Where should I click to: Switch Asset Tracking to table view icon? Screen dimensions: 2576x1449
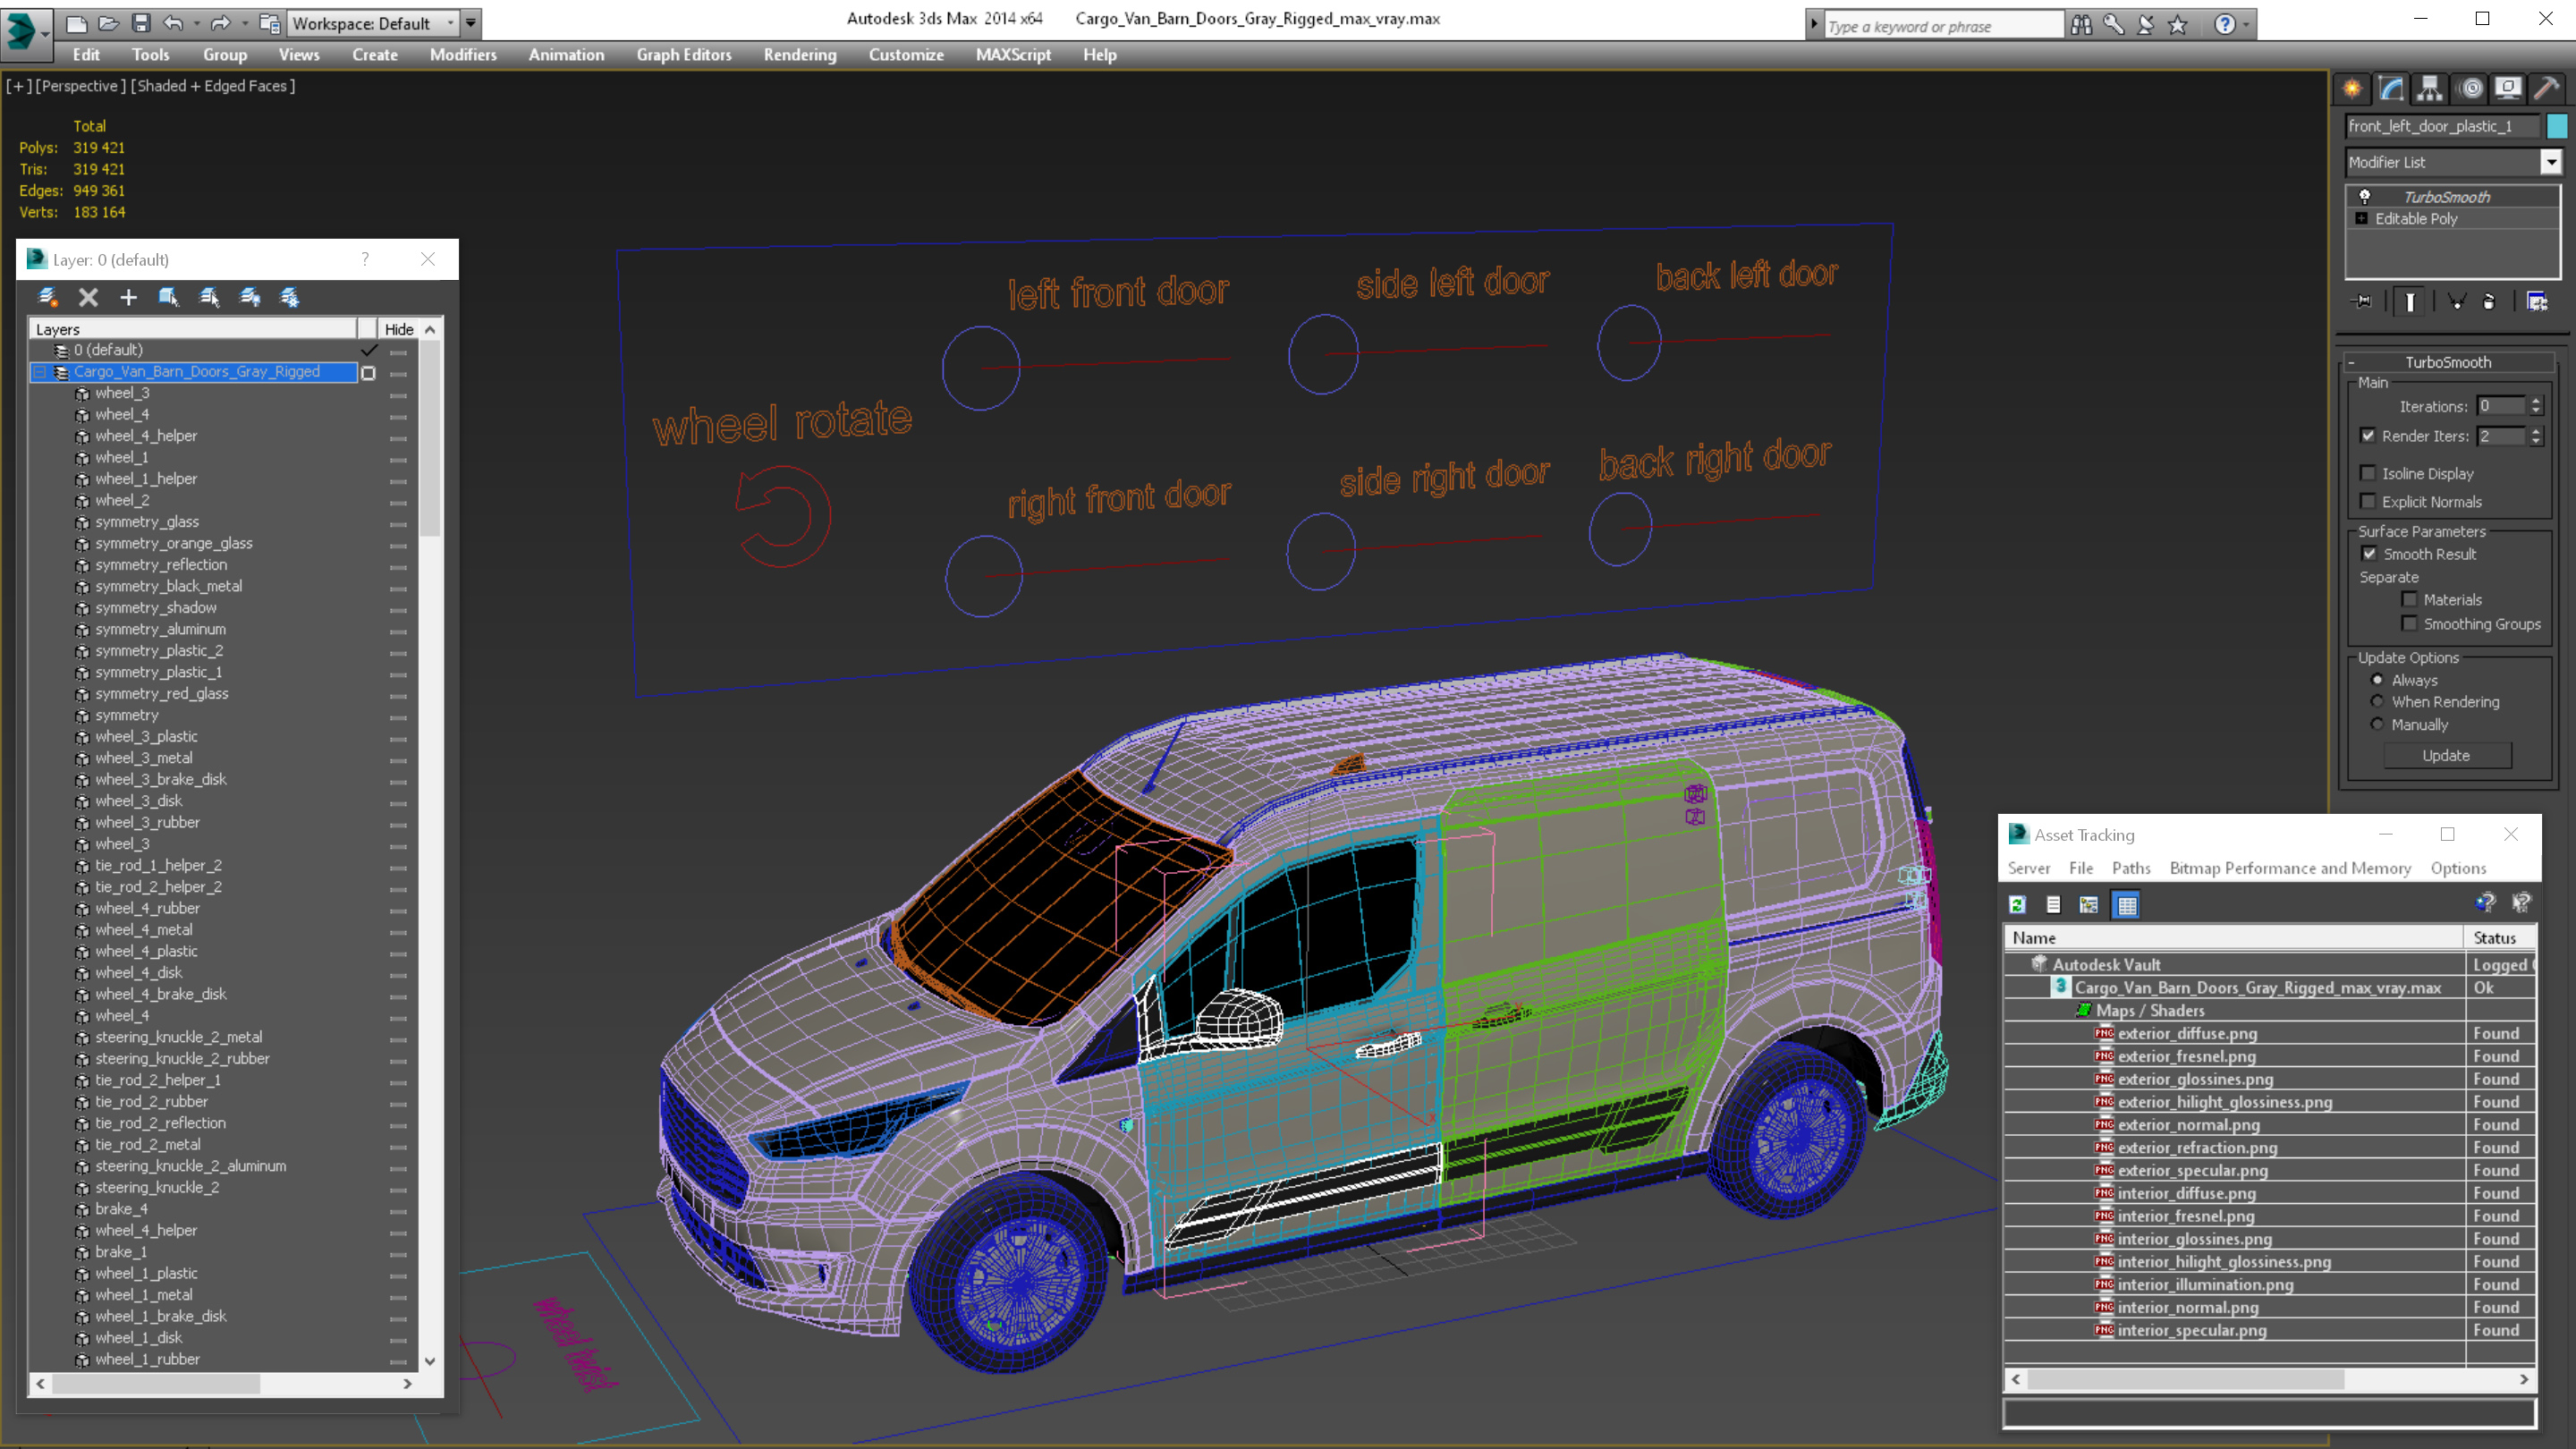2126,905
